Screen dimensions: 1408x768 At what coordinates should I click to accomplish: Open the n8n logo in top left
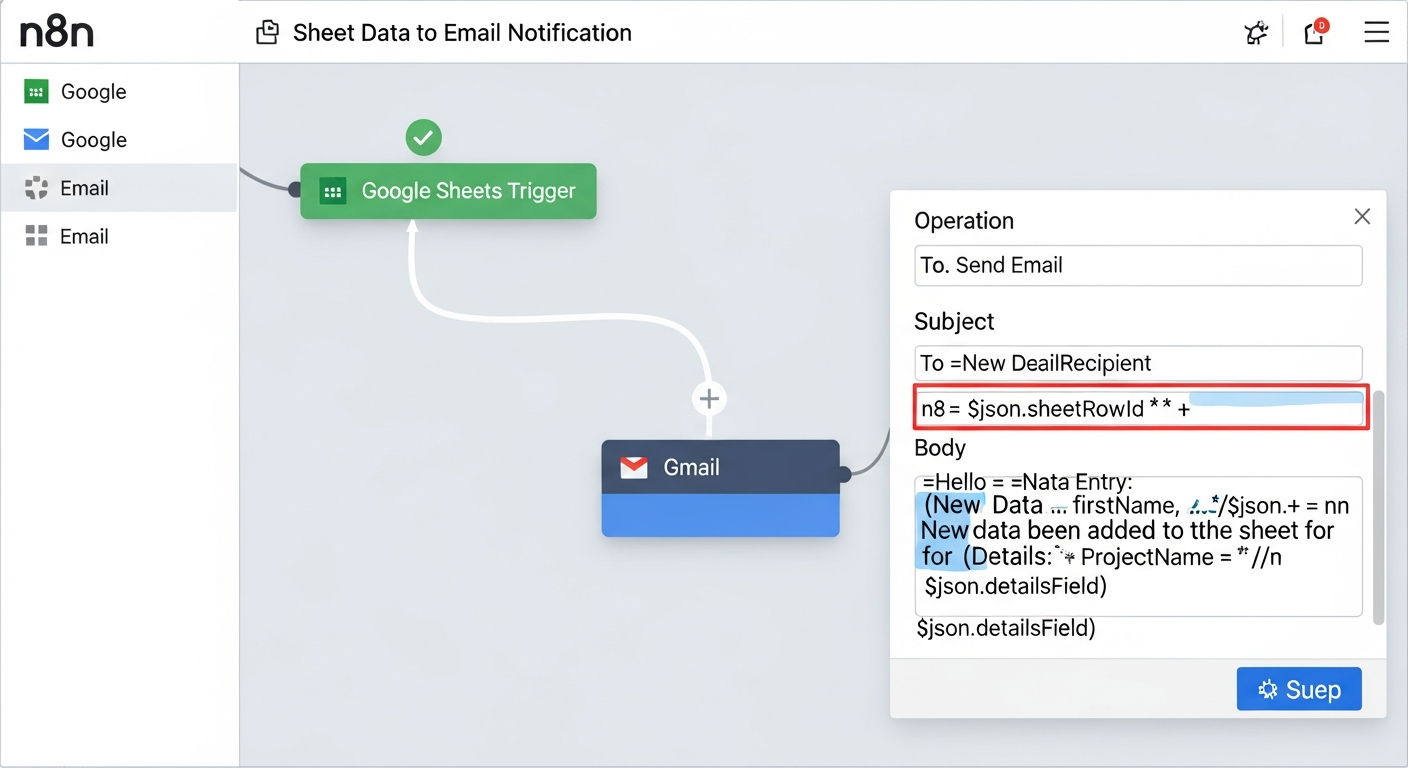pyautogui.click(x=56, y=31)
